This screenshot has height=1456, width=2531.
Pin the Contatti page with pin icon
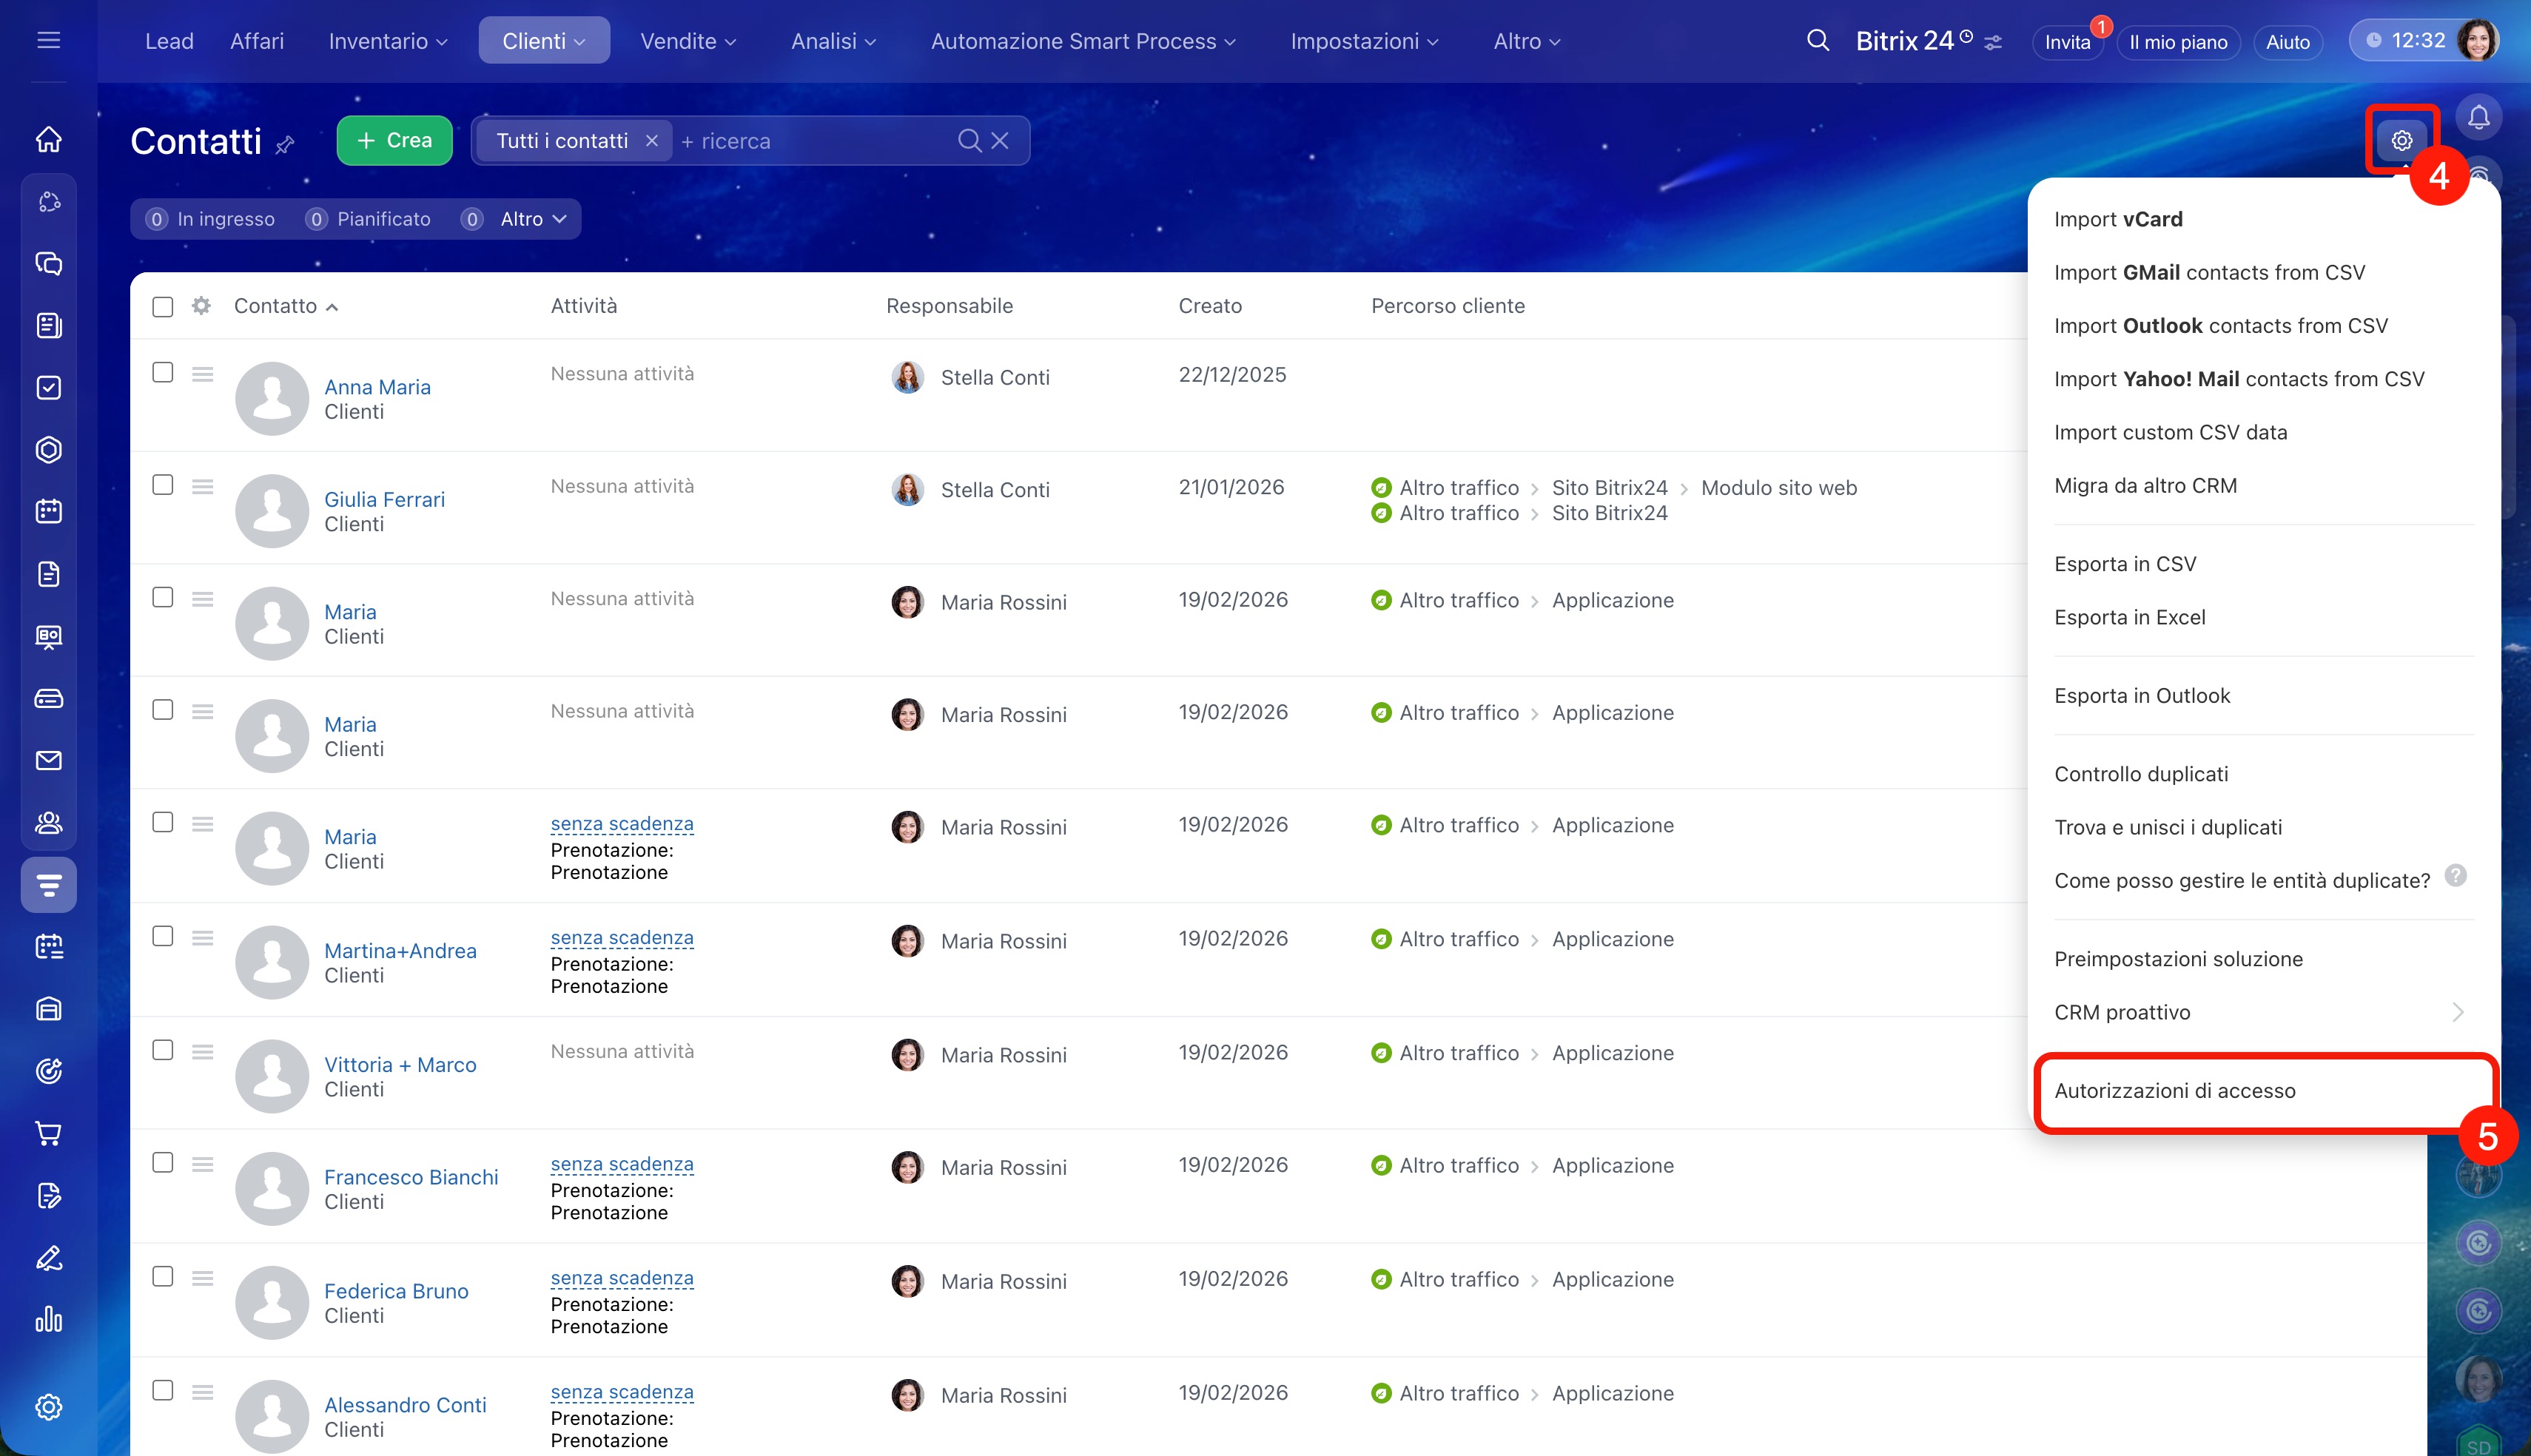click(x=285, y=145)
